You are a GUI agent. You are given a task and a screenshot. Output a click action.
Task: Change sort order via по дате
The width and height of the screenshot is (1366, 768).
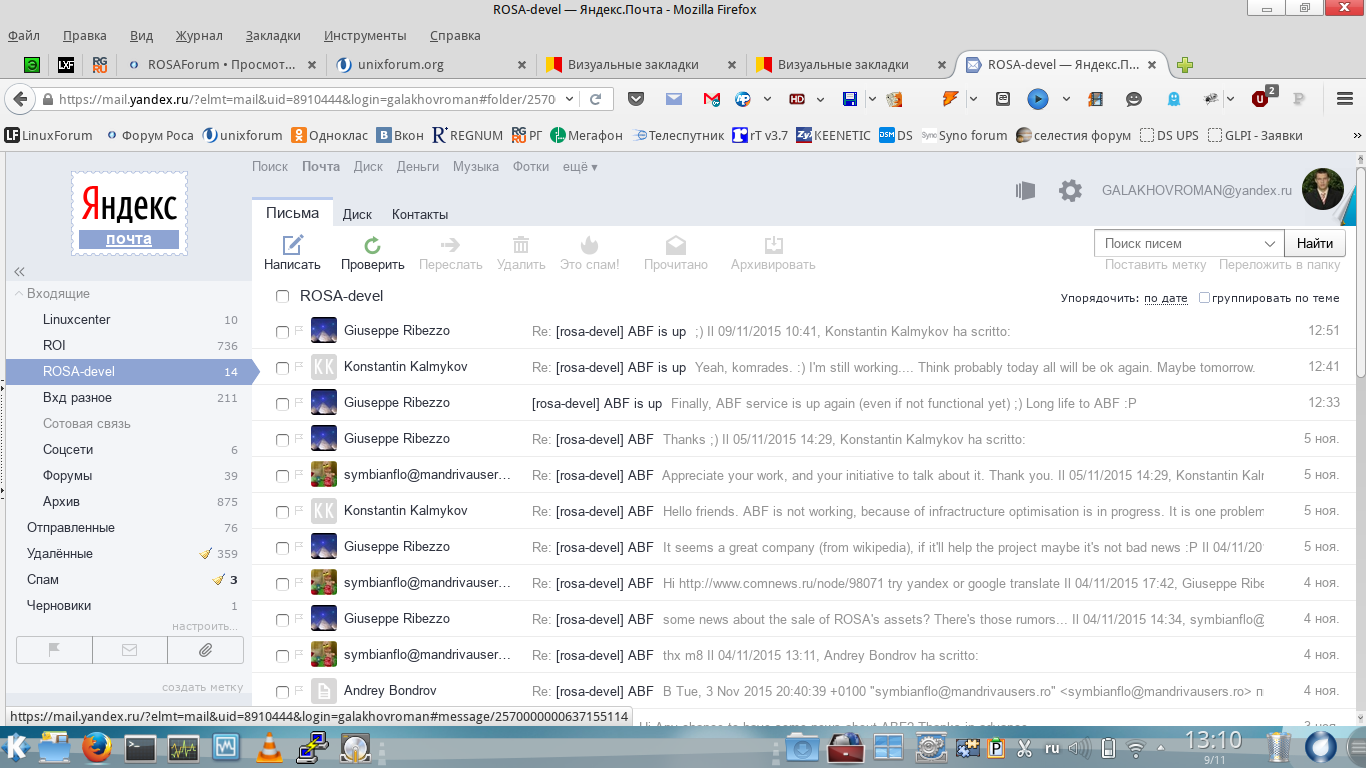[x=1166, y=298]
